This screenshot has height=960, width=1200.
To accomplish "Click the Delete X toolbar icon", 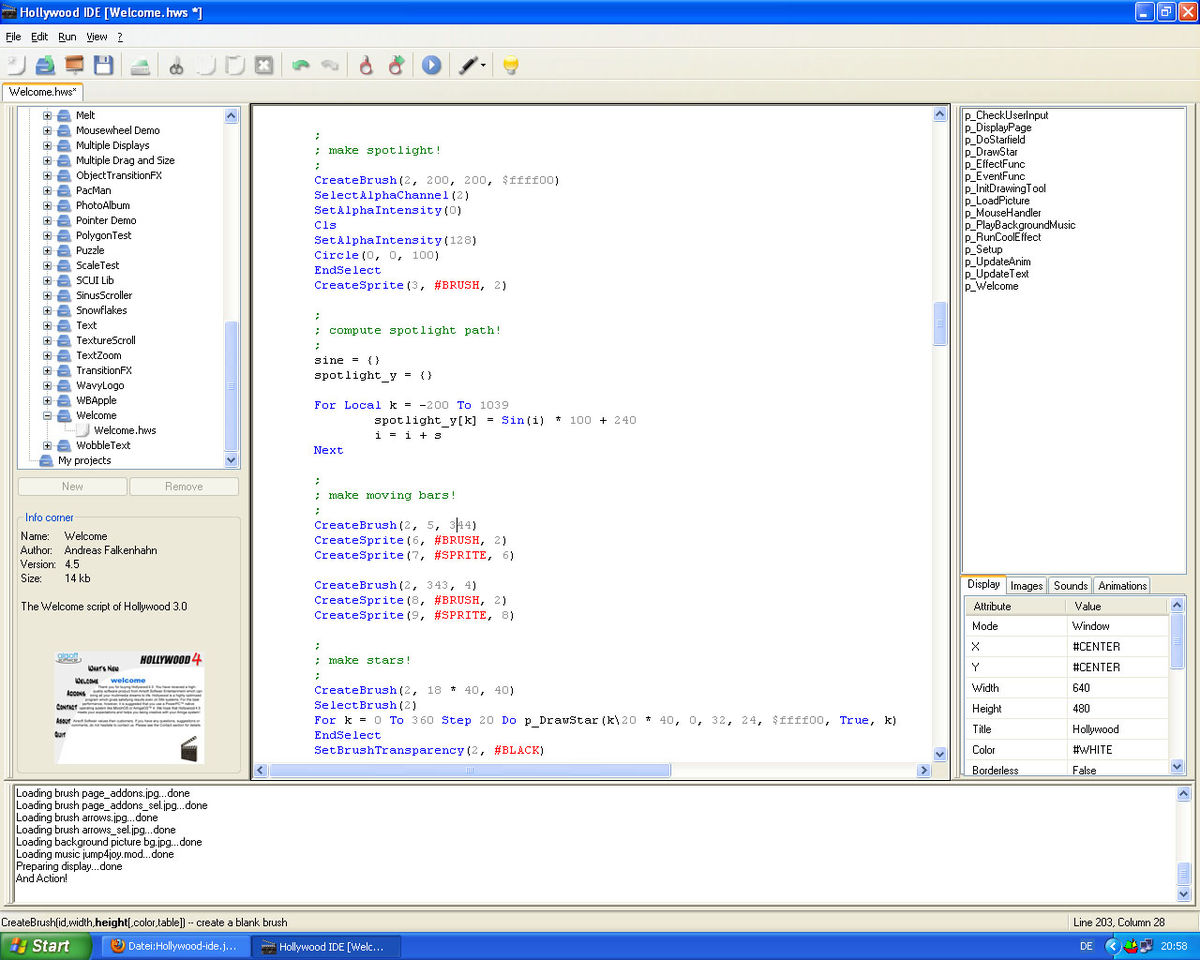I will [x=263, y=66].
